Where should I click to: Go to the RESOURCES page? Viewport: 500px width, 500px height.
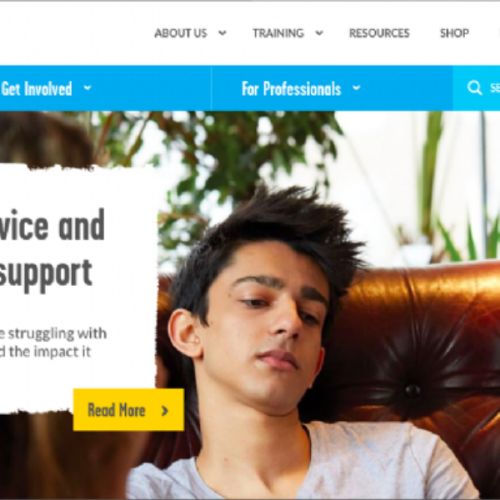[379, 33]
